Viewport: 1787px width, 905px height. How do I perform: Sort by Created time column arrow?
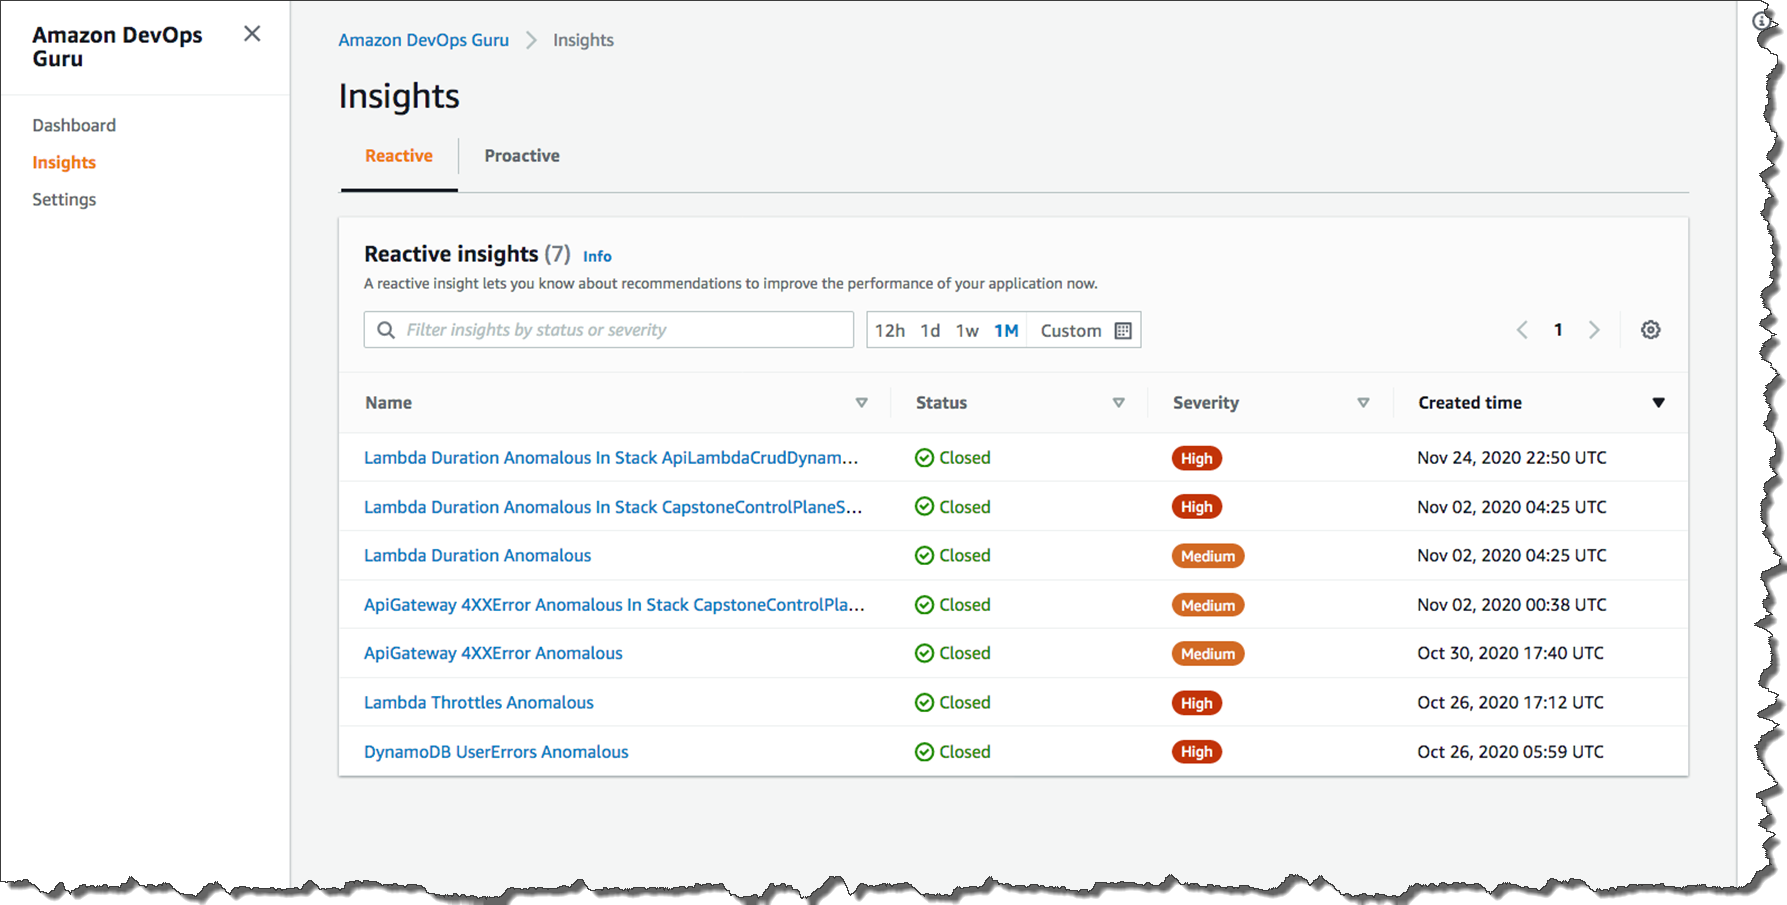(x=1658, y=403)
